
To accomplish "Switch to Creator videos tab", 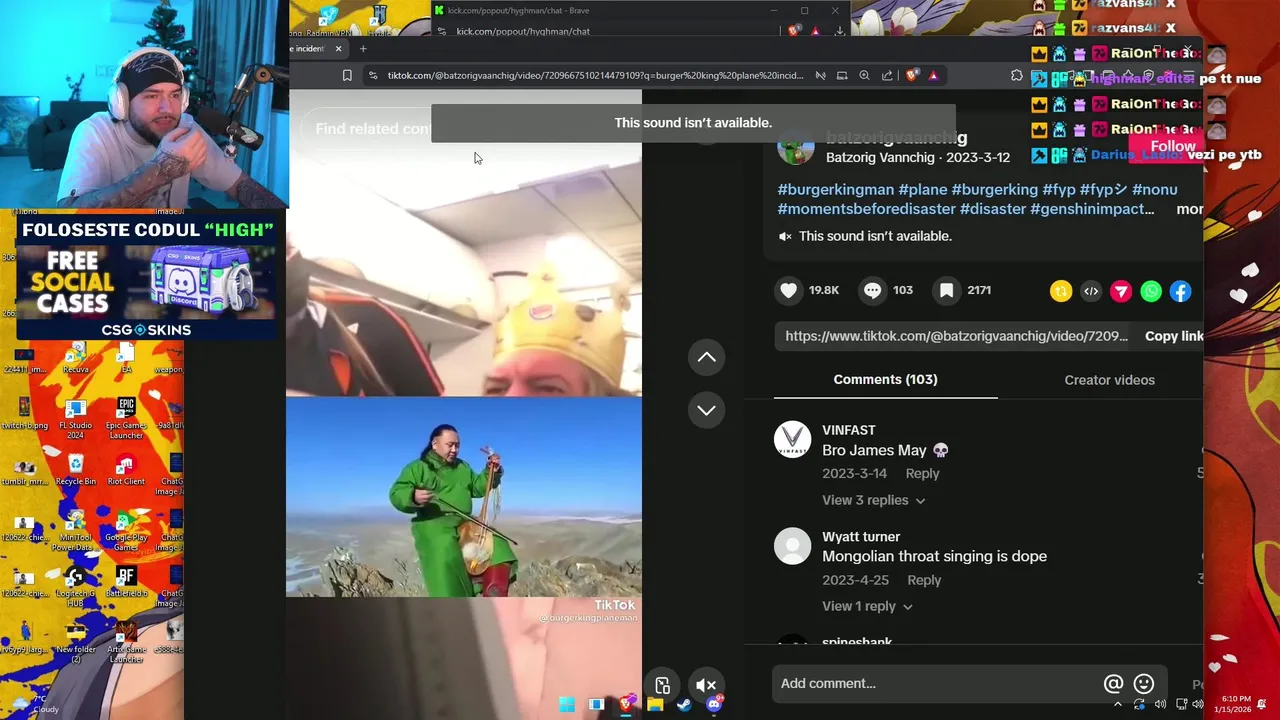I will pos(1109,380).
